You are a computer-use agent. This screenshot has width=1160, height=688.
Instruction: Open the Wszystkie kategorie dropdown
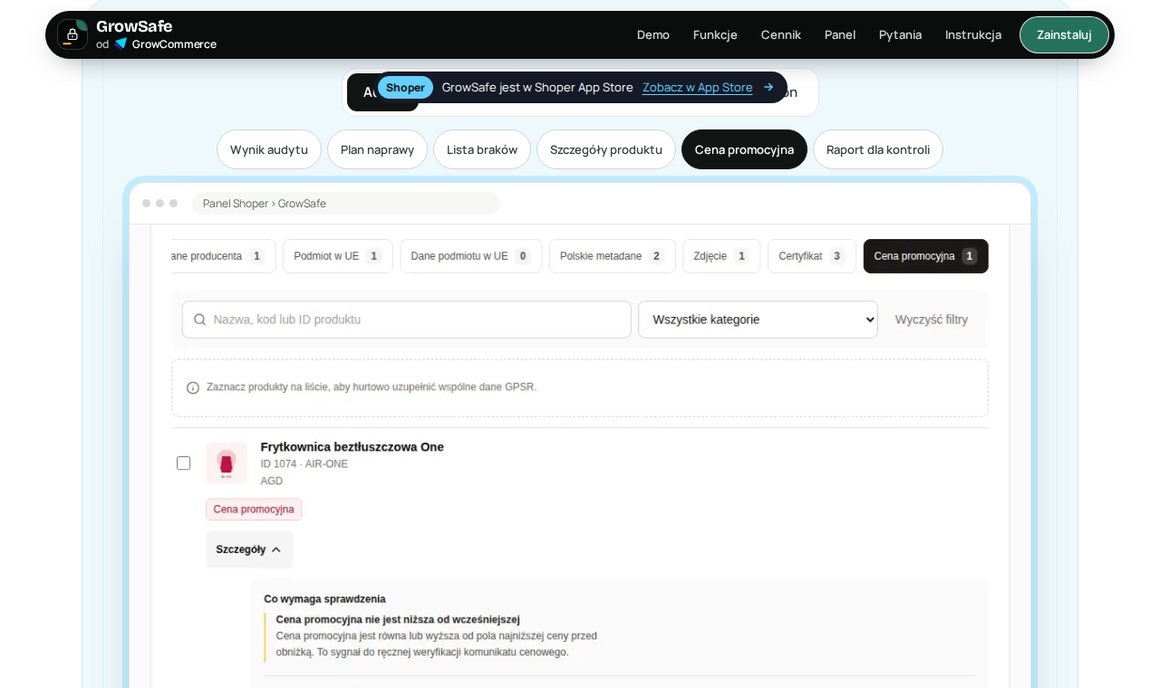point(758,320)
